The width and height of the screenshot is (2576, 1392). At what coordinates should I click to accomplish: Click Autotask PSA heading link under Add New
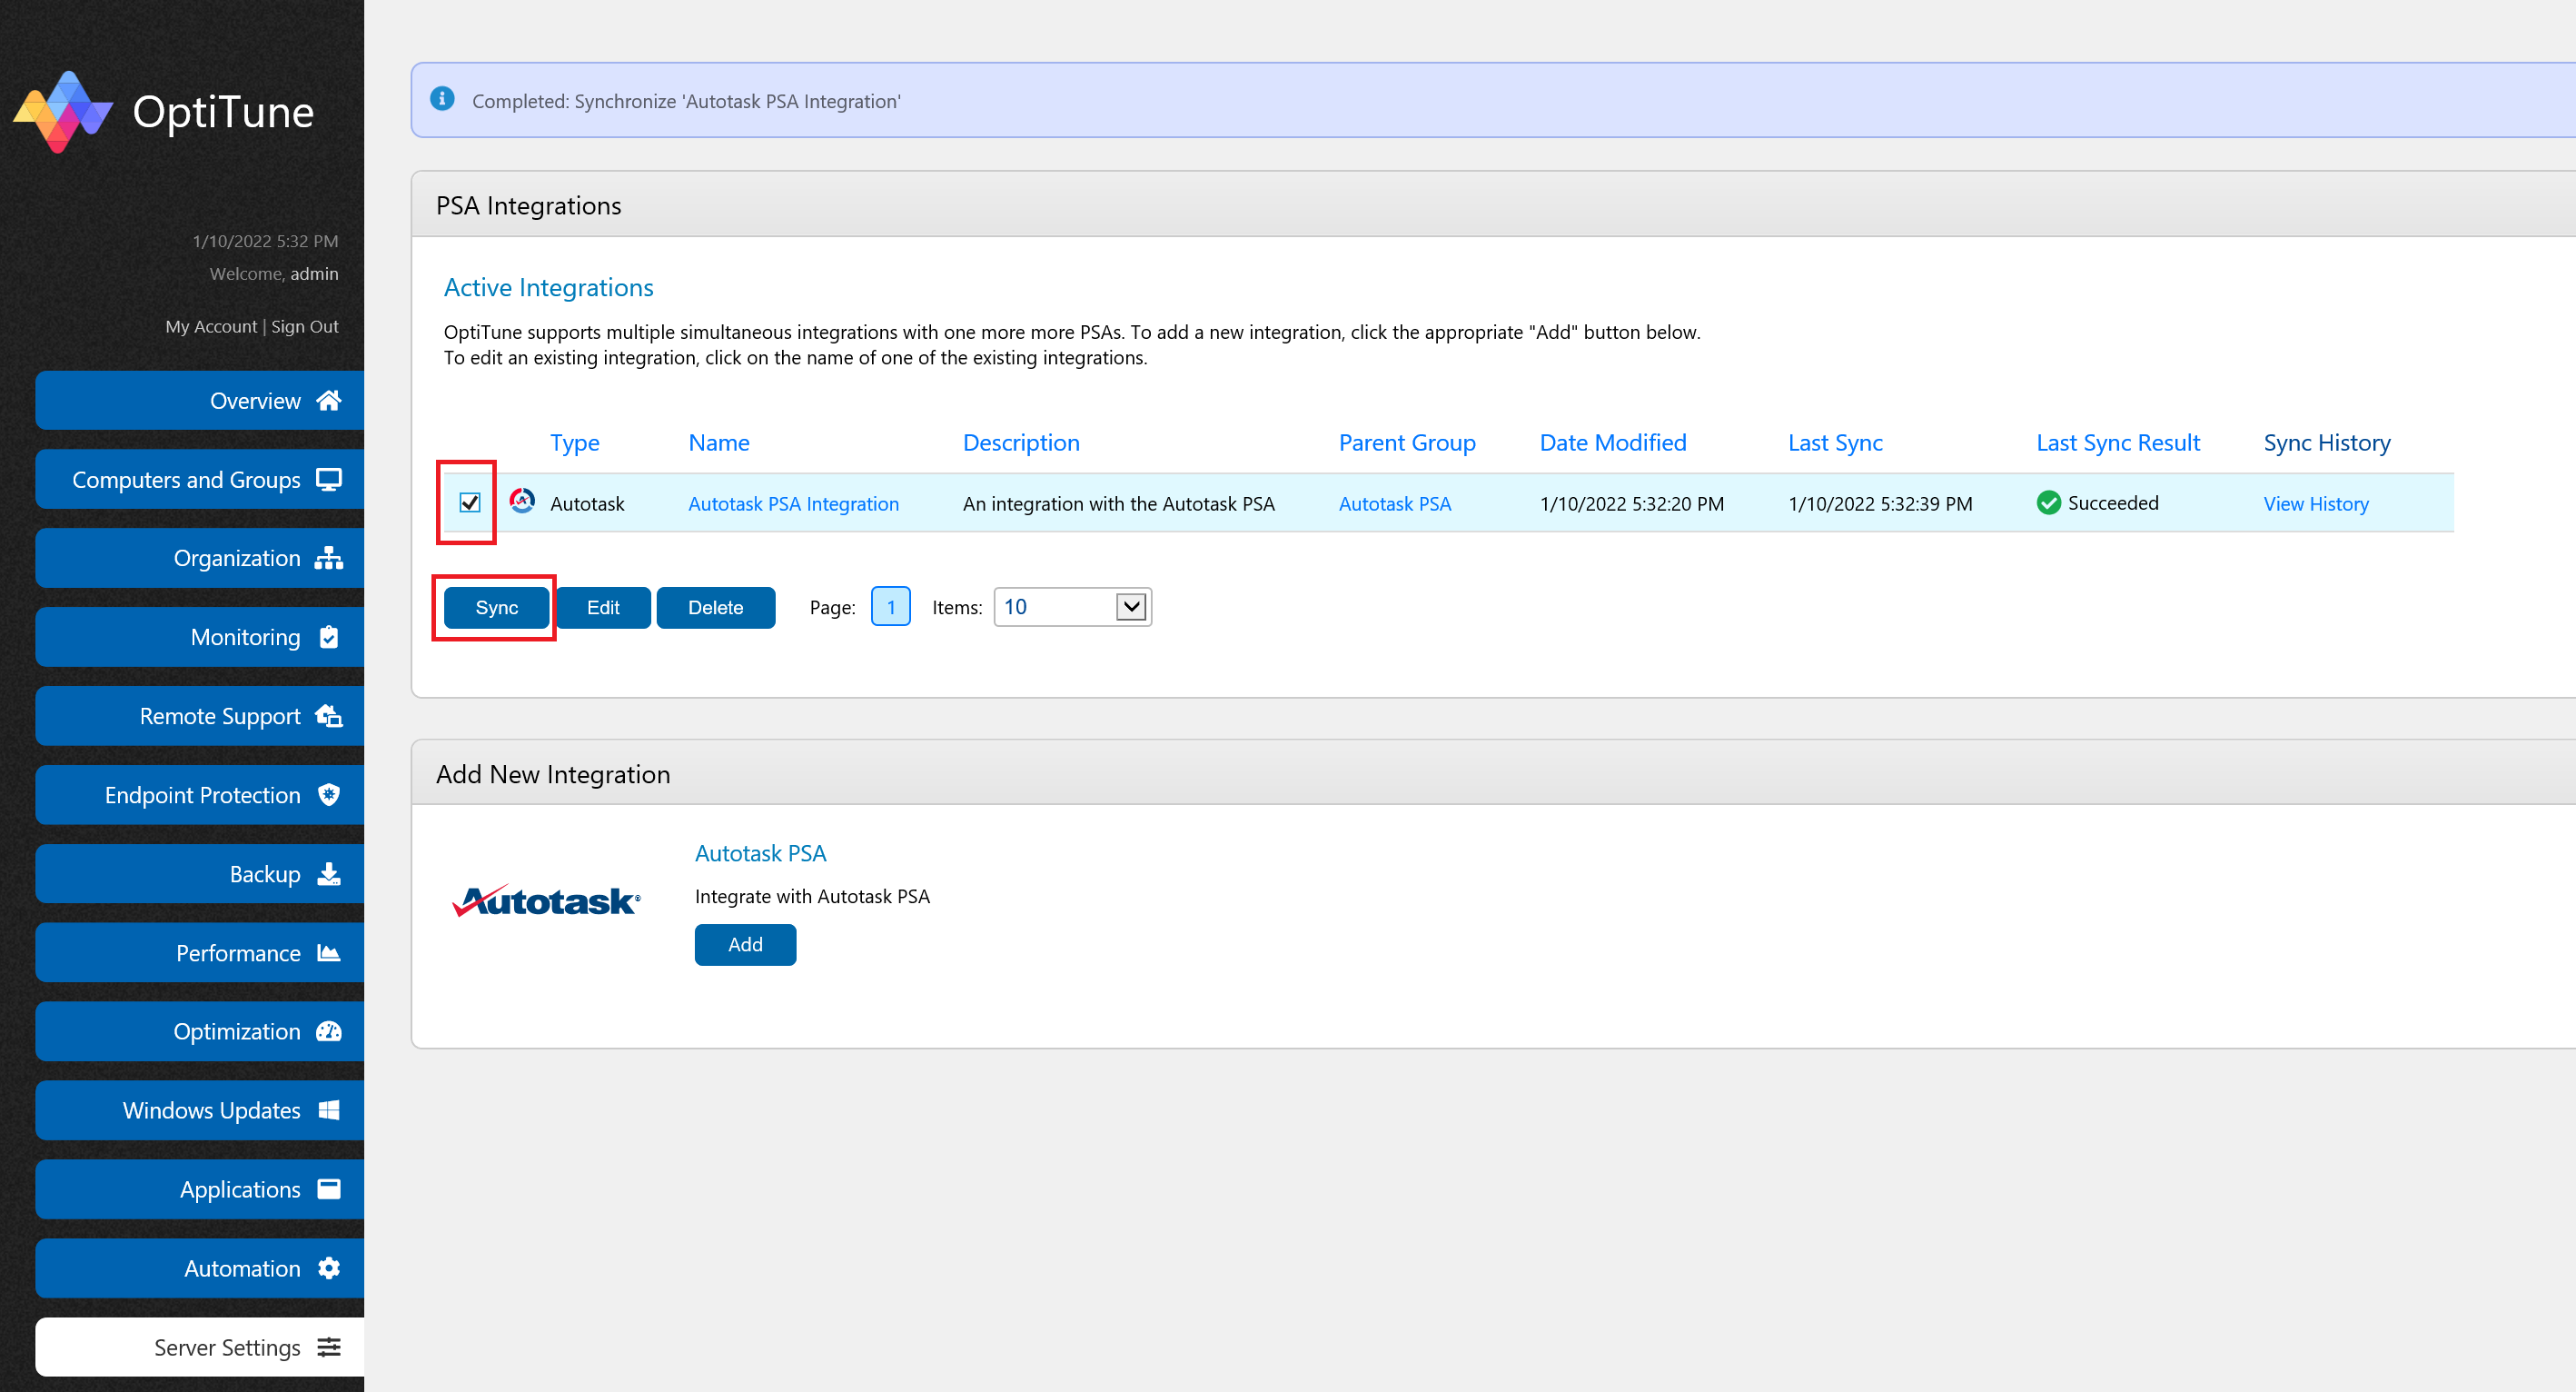760,853
